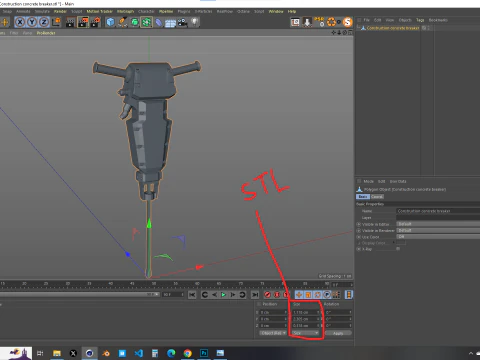Viewport: 480px width, 360px height.
Task: Toggle Autokeying red button
Action: pos(277,295)
